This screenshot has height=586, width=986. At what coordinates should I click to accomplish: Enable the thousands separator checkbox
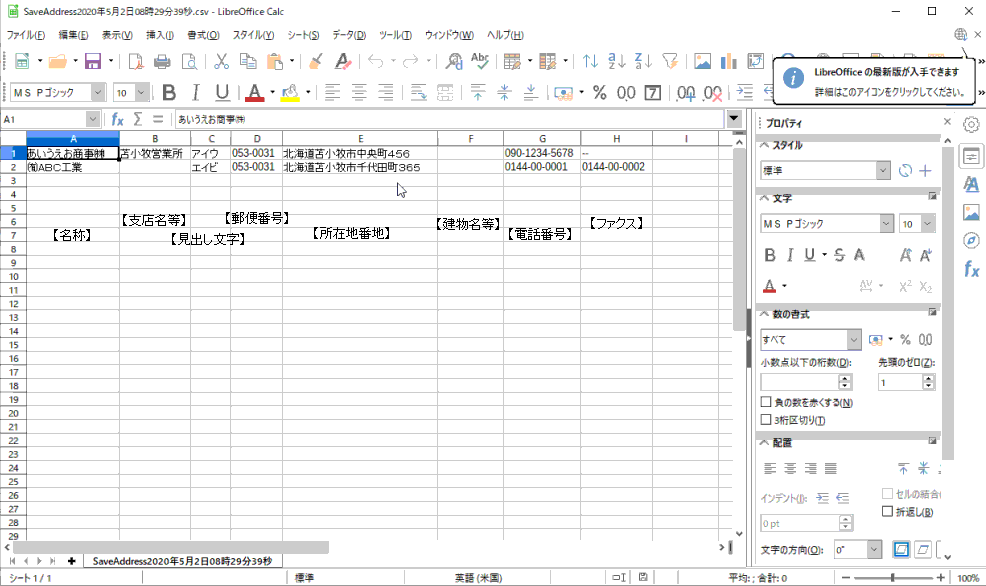coord(767,420)
